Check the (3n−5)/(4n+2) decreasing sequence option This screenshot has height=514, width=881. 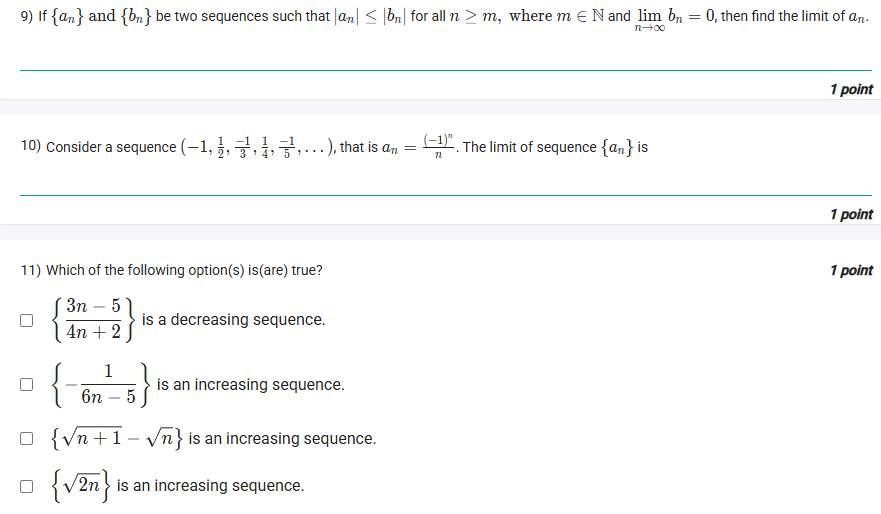click(x=26, y=320)
